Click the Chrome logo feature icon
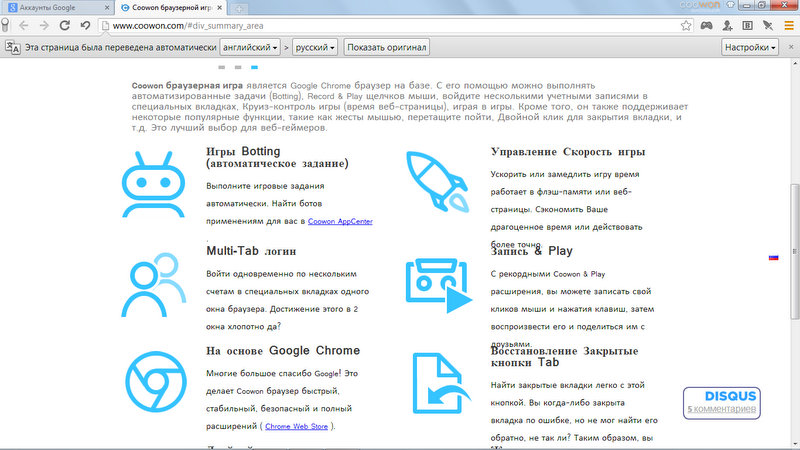 tap(156, 382)
